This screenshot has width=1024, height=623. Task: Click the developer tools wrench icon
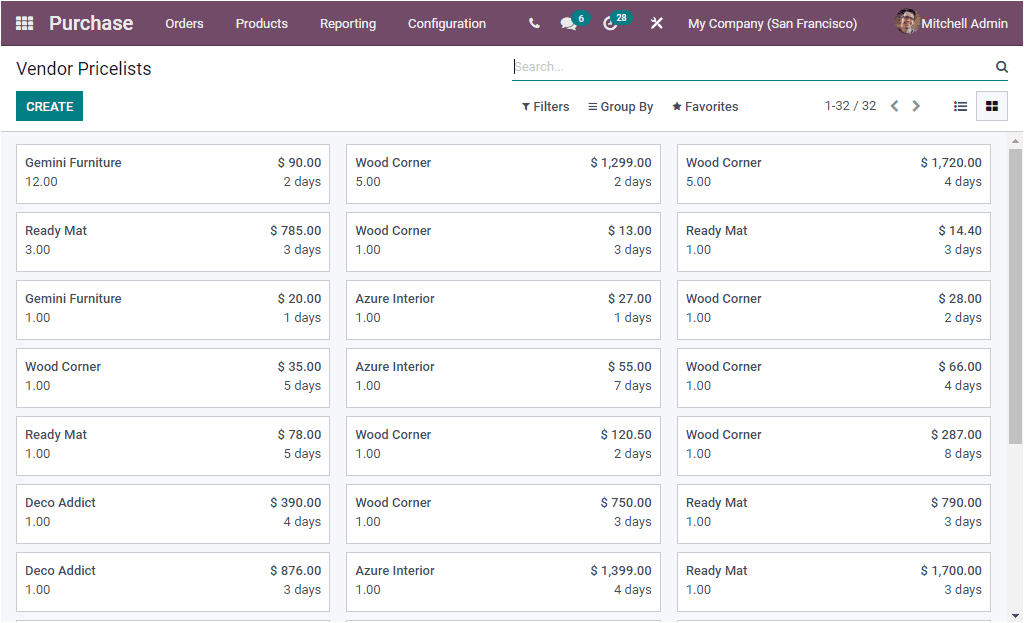pos(656,22)
